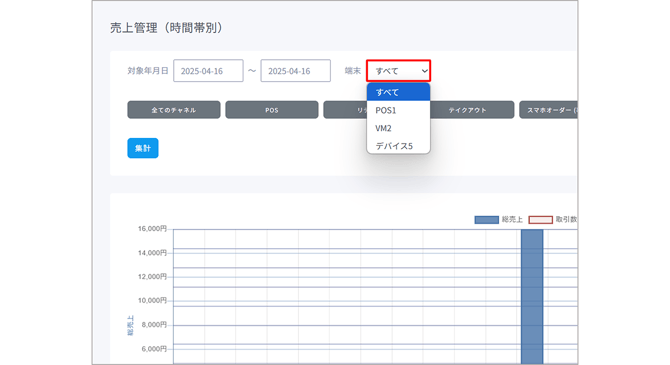Screen dimensions: 670x365
Task: Click the blue 総売上 legend swatch
Action: (x=487, y=220)
